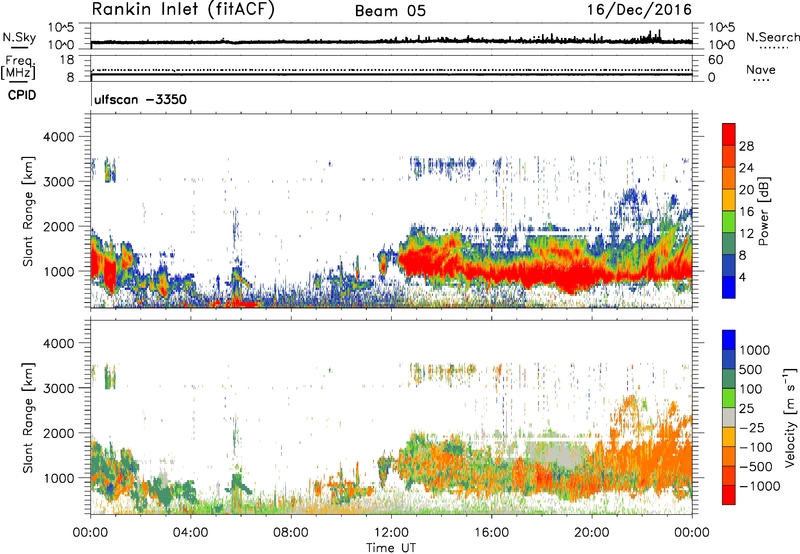Click the blue top segment of Velocity colorbar

pyautogui.click(x=729, y=340)
